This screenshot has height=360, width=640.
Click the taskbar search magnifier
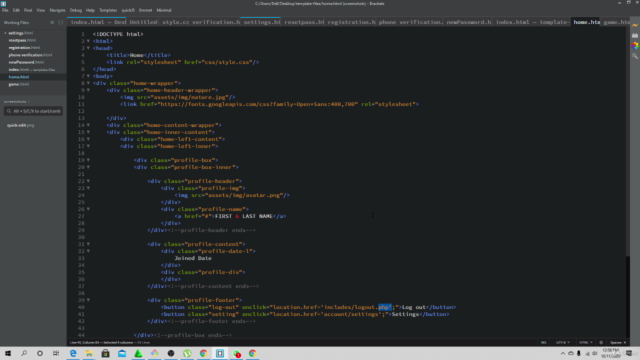pos(24,353)
